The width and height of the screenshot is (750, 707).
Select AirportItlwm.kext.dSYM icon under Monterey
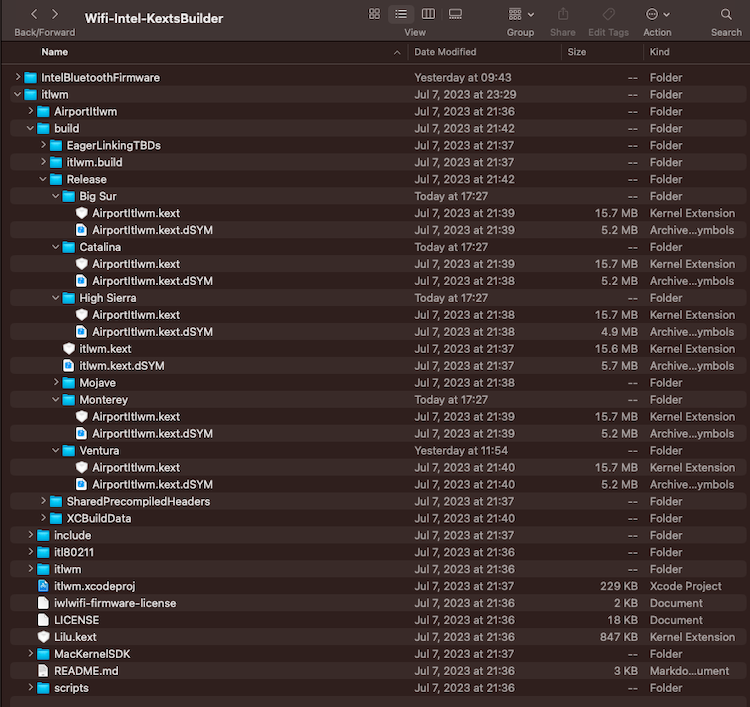click(x=81, y=433)
